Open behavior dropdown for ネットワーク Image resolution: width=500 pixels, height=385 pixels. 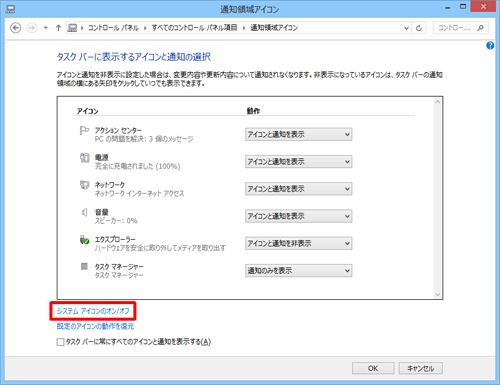pyautogui.click(x=298, y=189)
